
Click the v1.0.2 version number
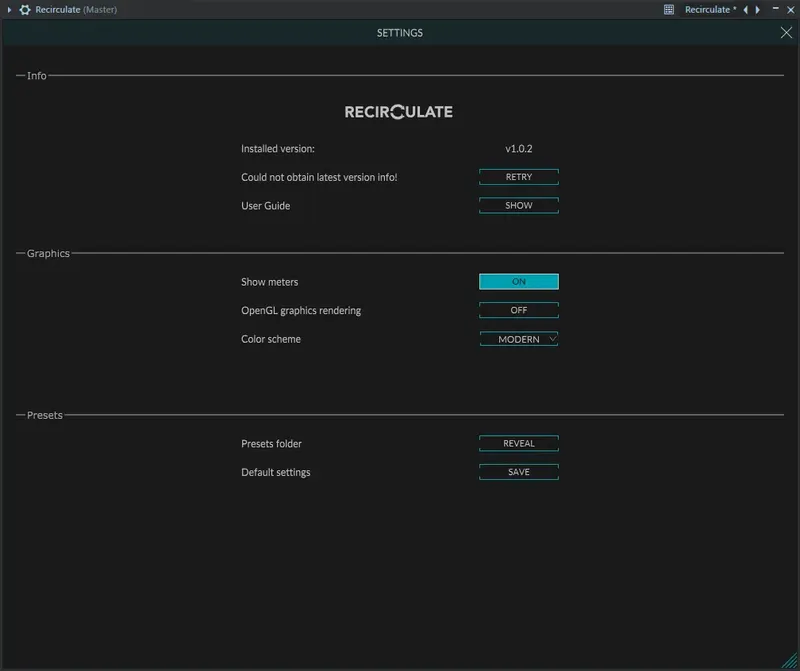point(518,148)
